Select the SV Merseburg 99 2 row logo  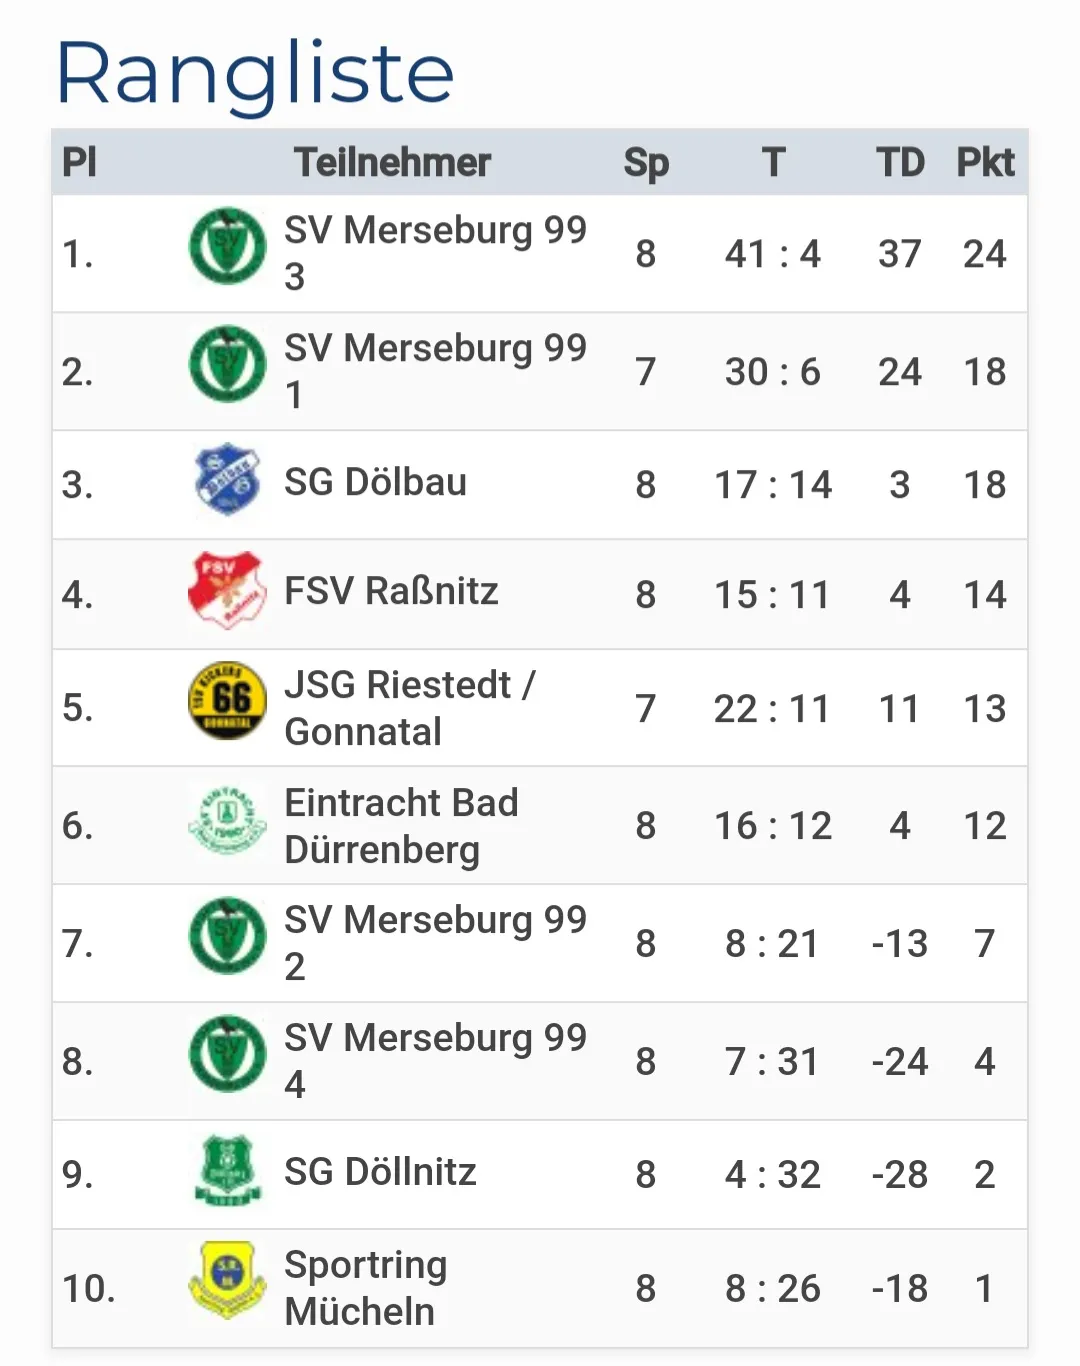pos(228,936)
